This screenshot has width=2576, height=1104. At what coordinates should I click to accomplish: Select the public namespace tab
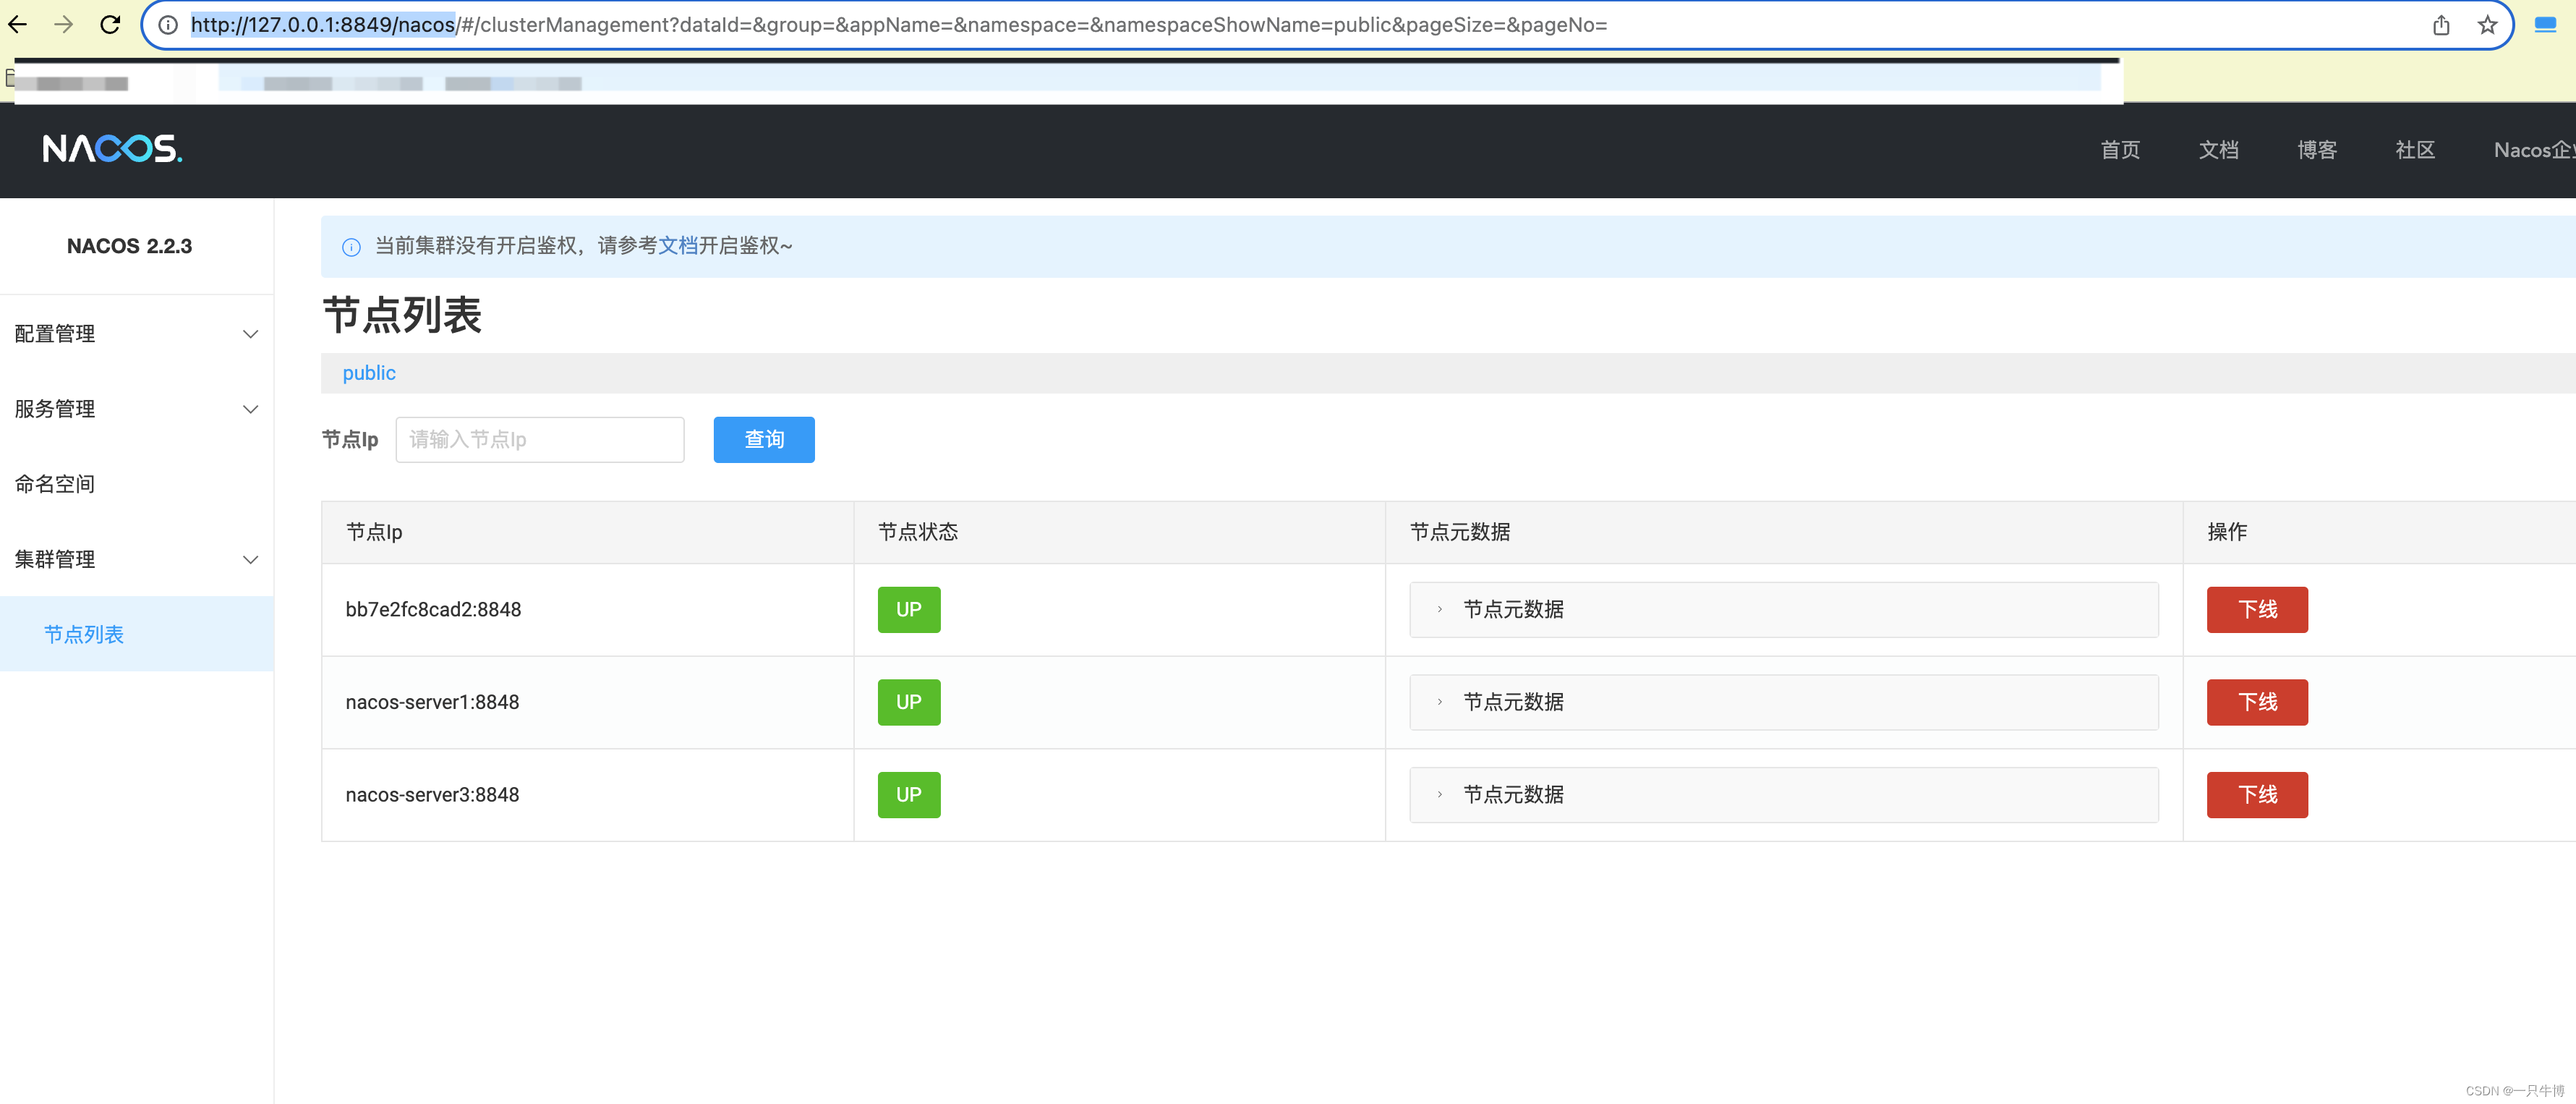tap(369, 373)
